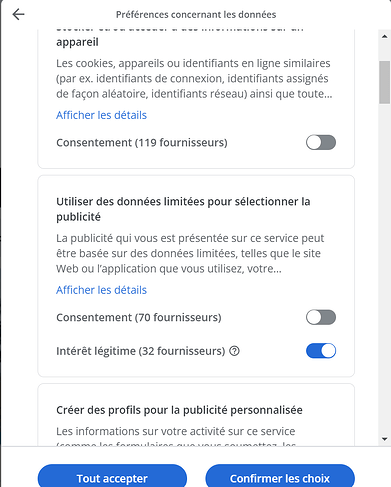Screen dimensions: 391x487
Task: Click the scrollbar down arrow
Action: point(384,439)
